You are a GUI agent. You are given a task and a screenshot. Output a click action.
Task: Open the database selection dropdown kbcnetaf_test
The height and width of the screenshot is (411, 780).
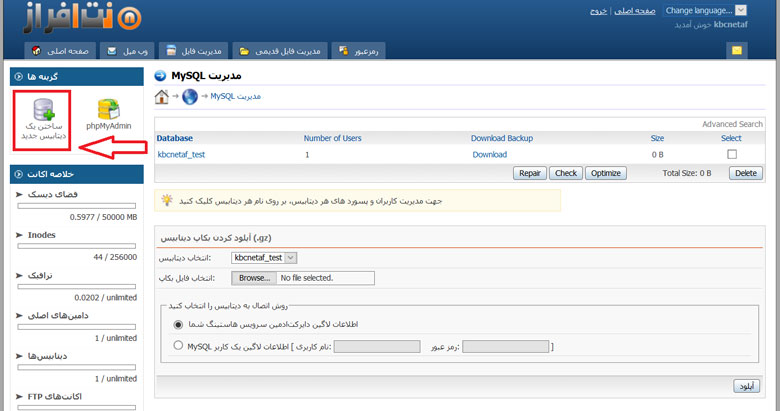[x=264, y=258]
